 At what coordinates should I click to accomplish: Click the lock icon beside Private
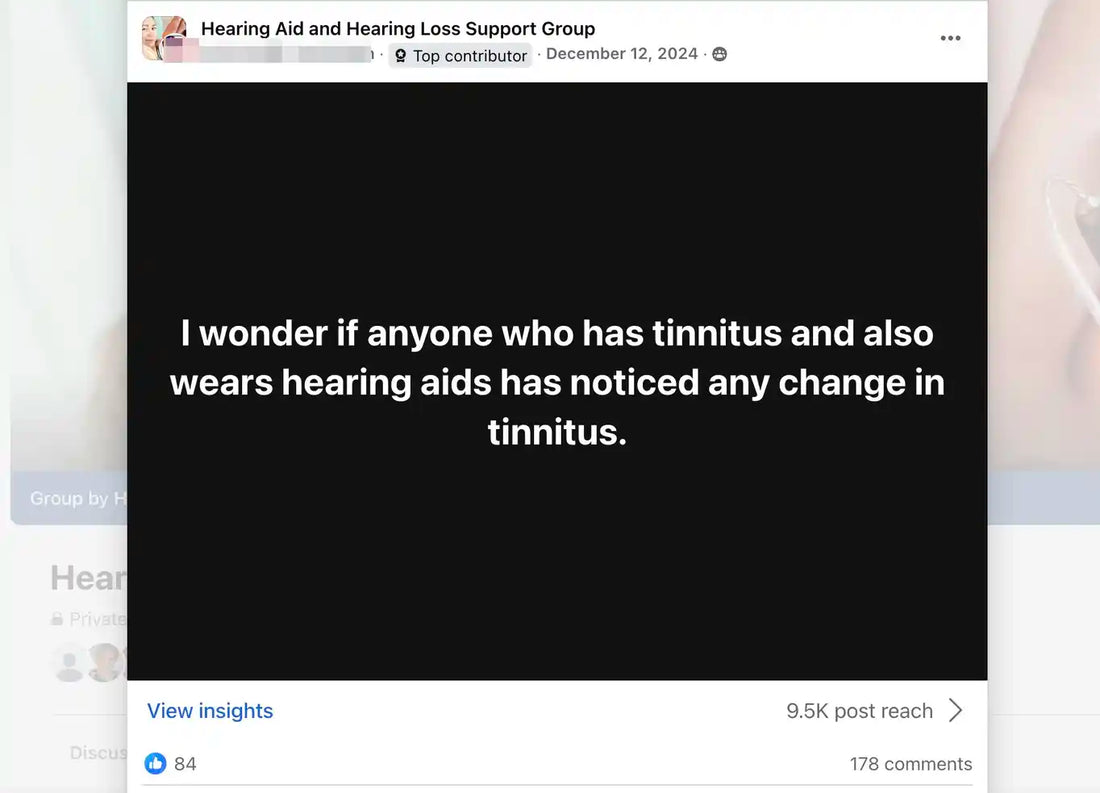pyautogui.click(x=58, y=620)
